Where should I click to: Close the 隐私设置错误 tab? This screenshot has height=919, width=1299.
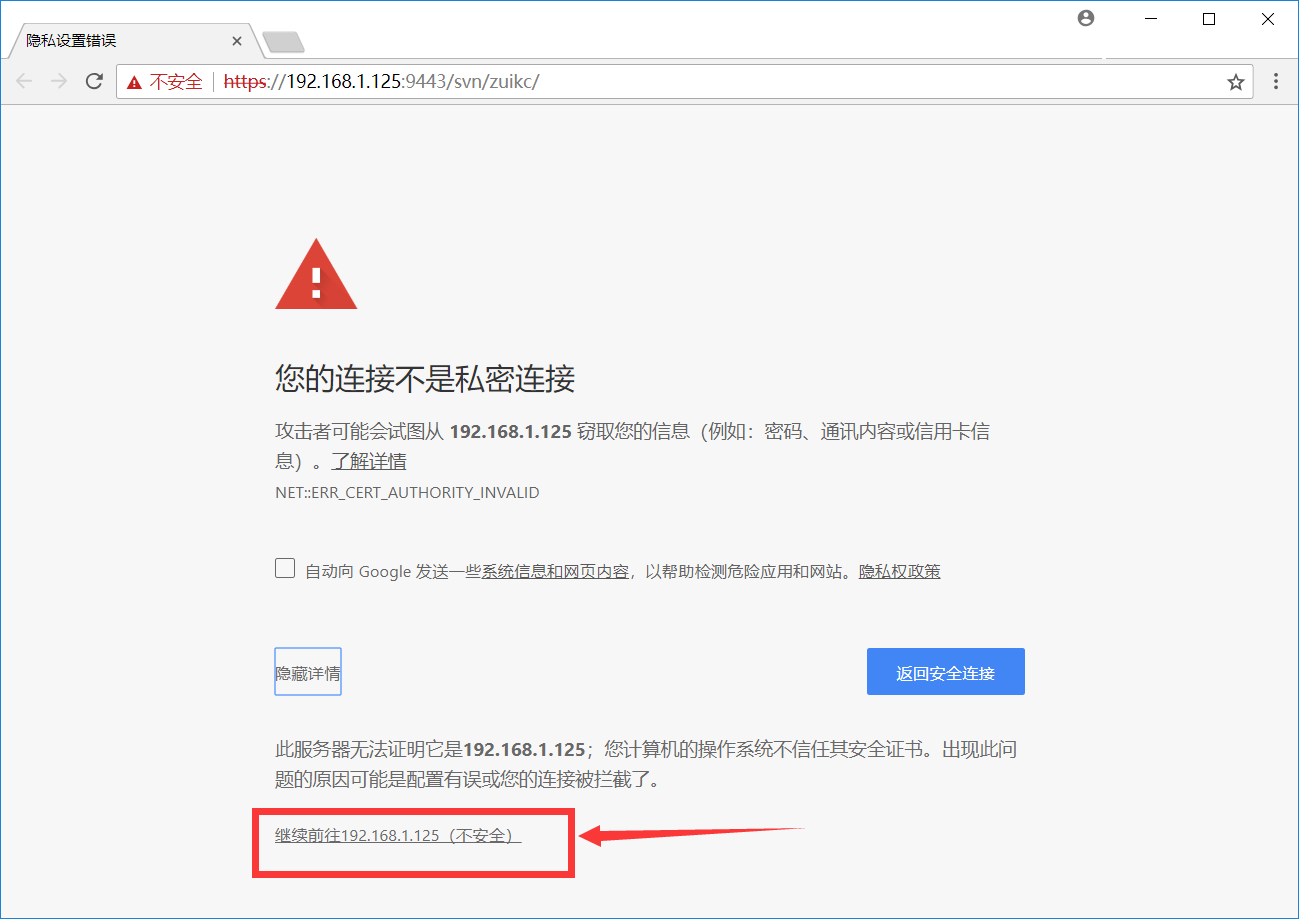click(x=237, y=42)
